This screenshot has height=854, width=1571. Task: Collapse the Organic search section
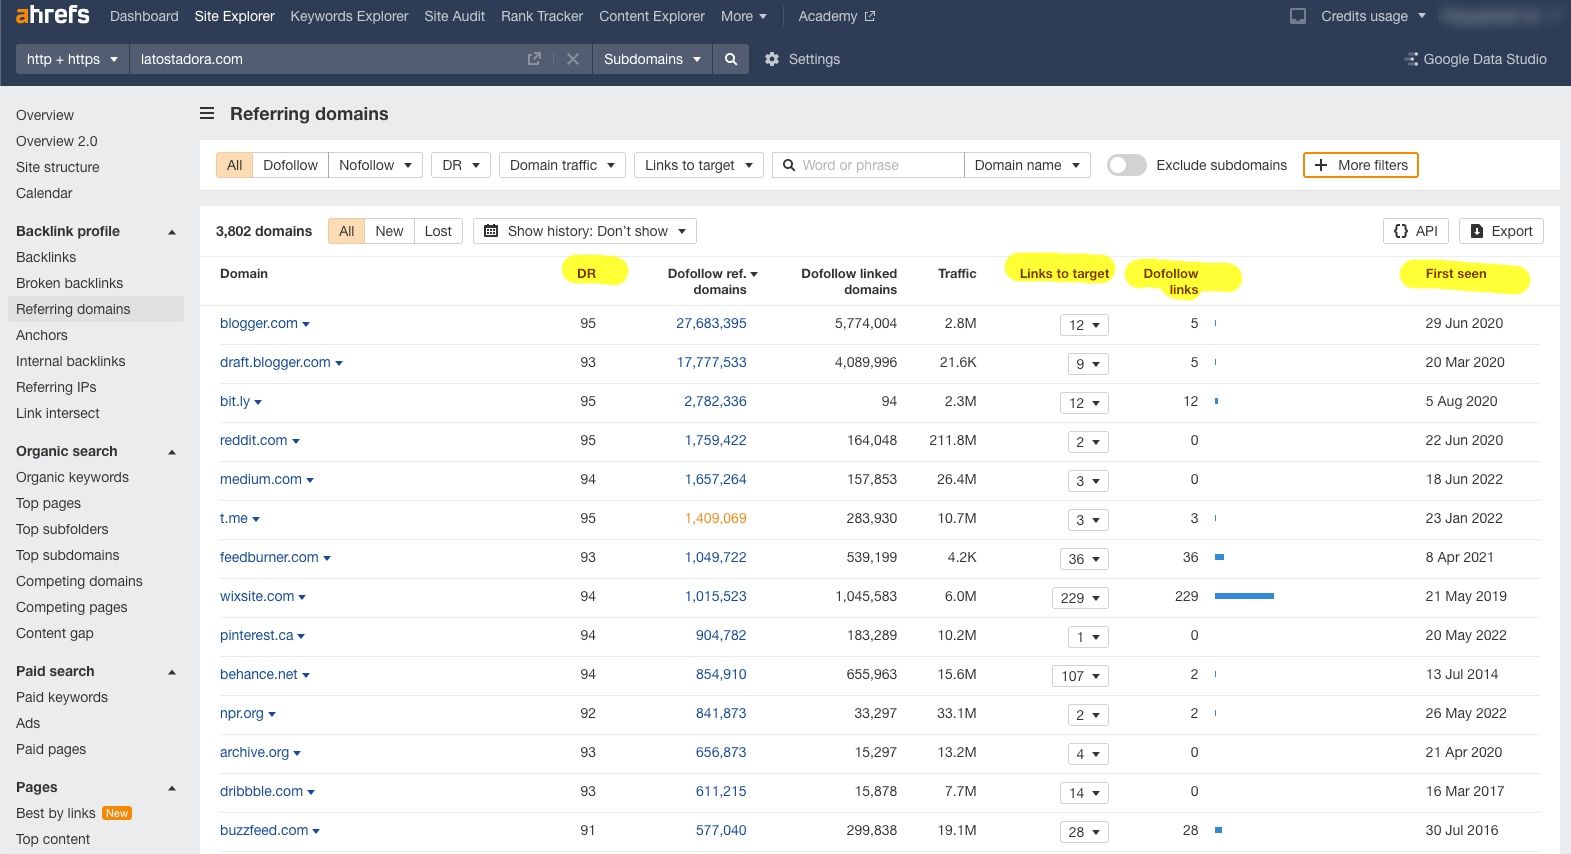tap(172, 452)
